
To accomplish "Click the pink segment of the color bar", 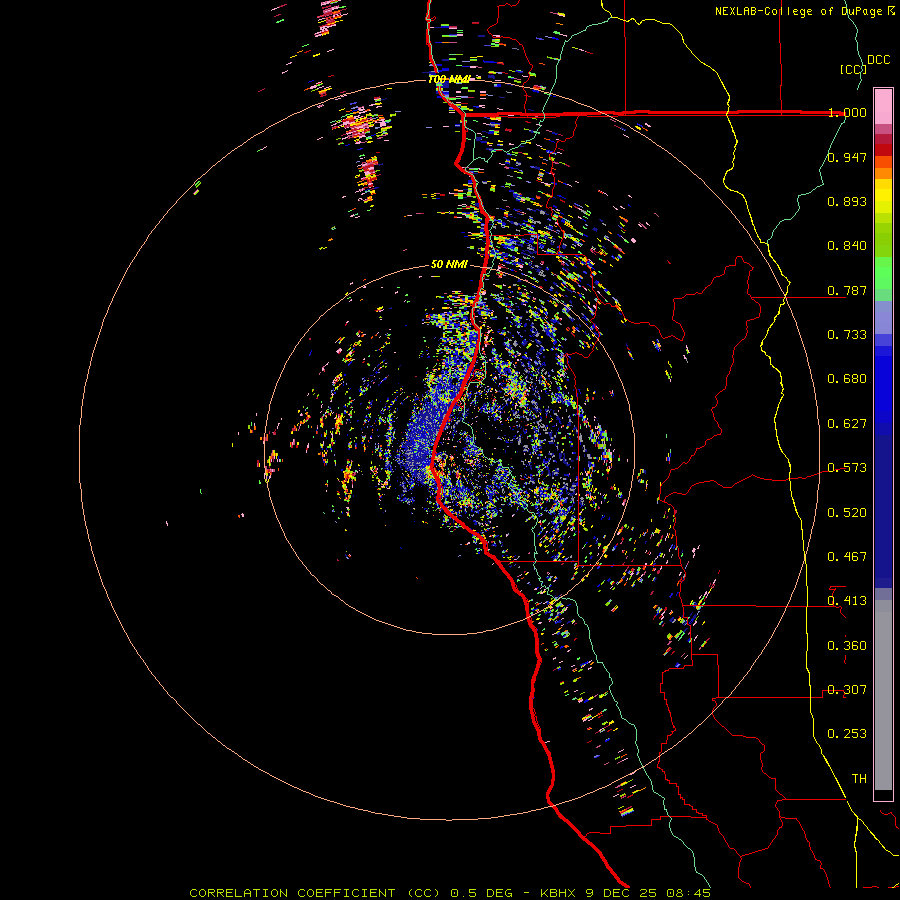I will coord(883,105).
